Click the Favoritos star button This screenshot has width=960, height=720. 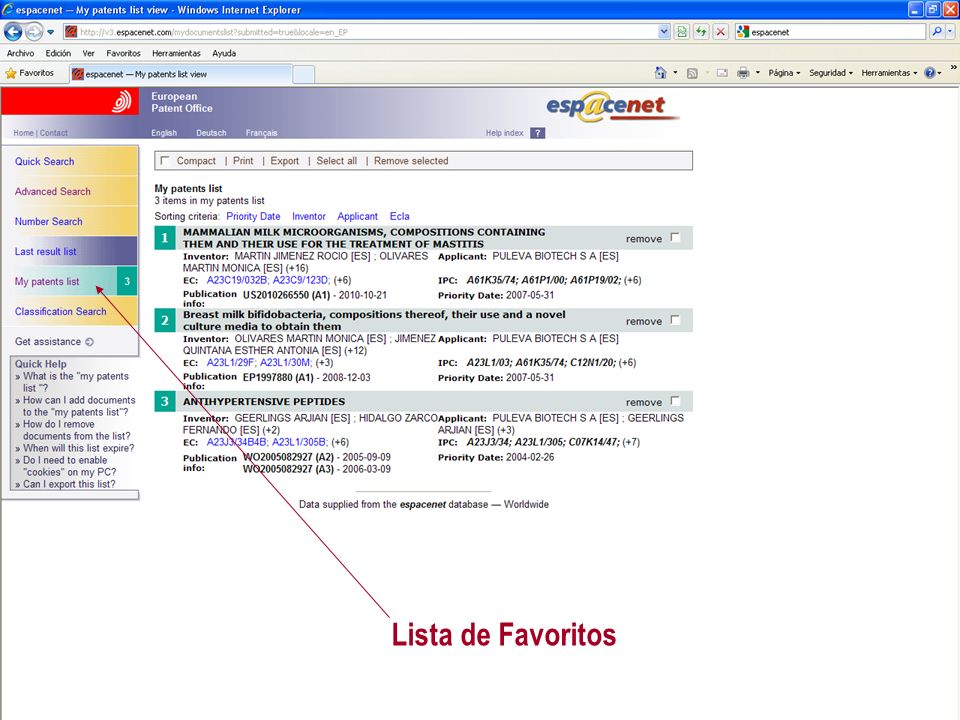click(x=29, y=73)
